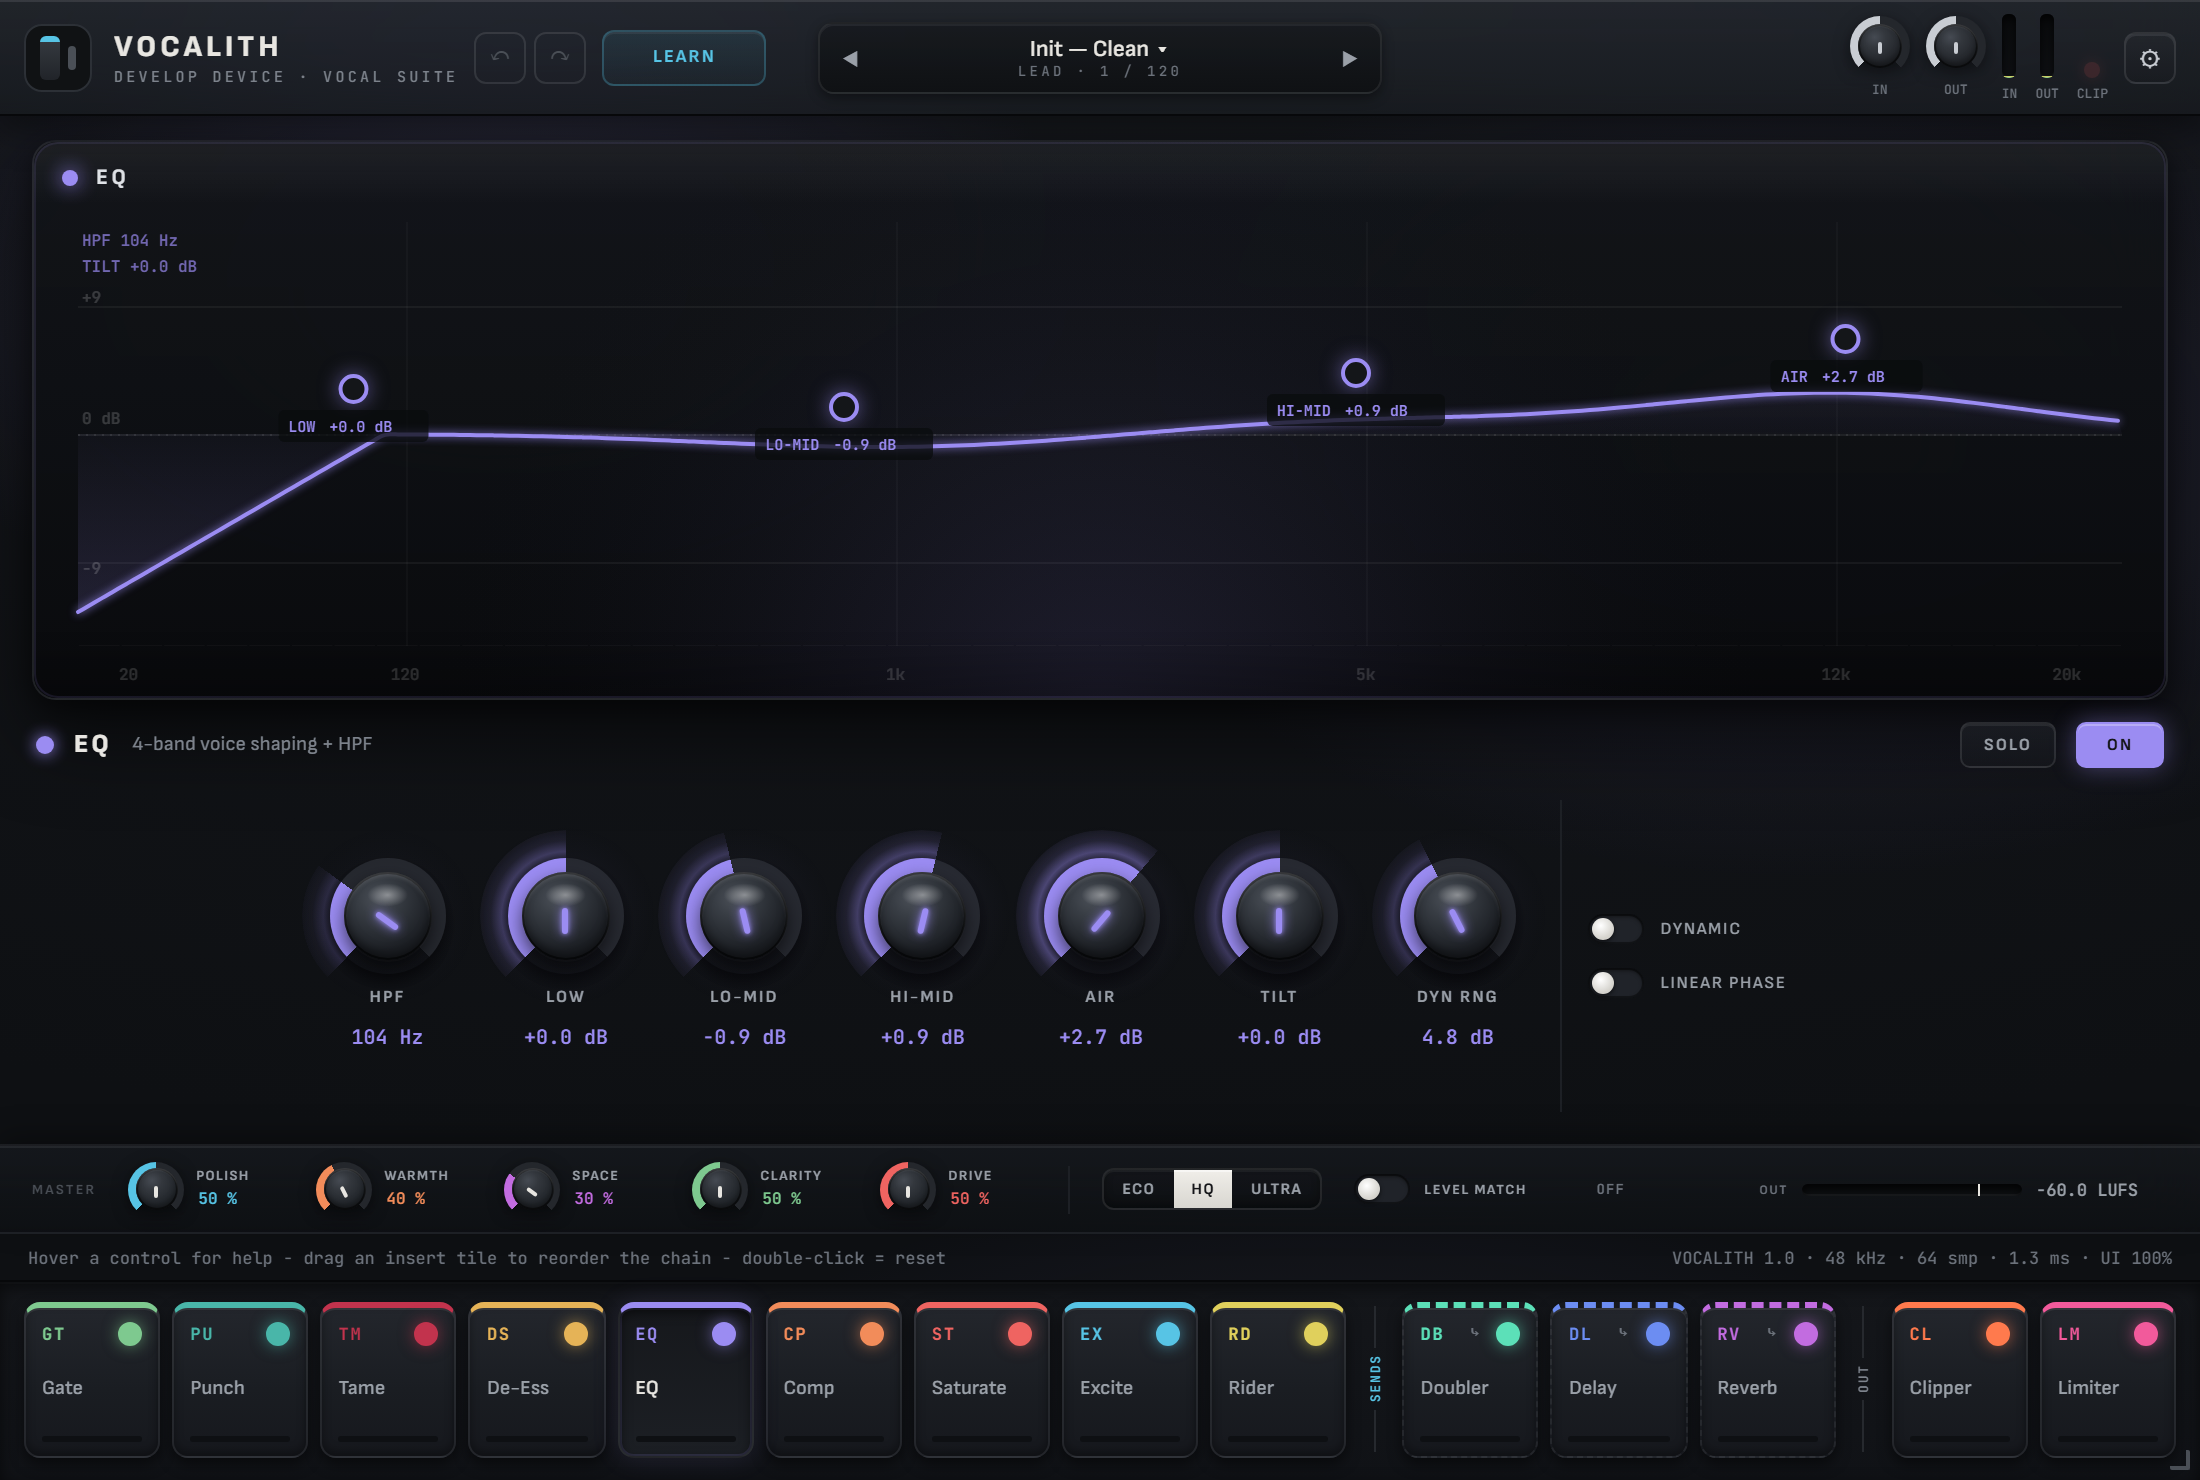This screenshot has width=2200, height=1480.
Task: Click the SOLO button
Action: coord(2007,744)
